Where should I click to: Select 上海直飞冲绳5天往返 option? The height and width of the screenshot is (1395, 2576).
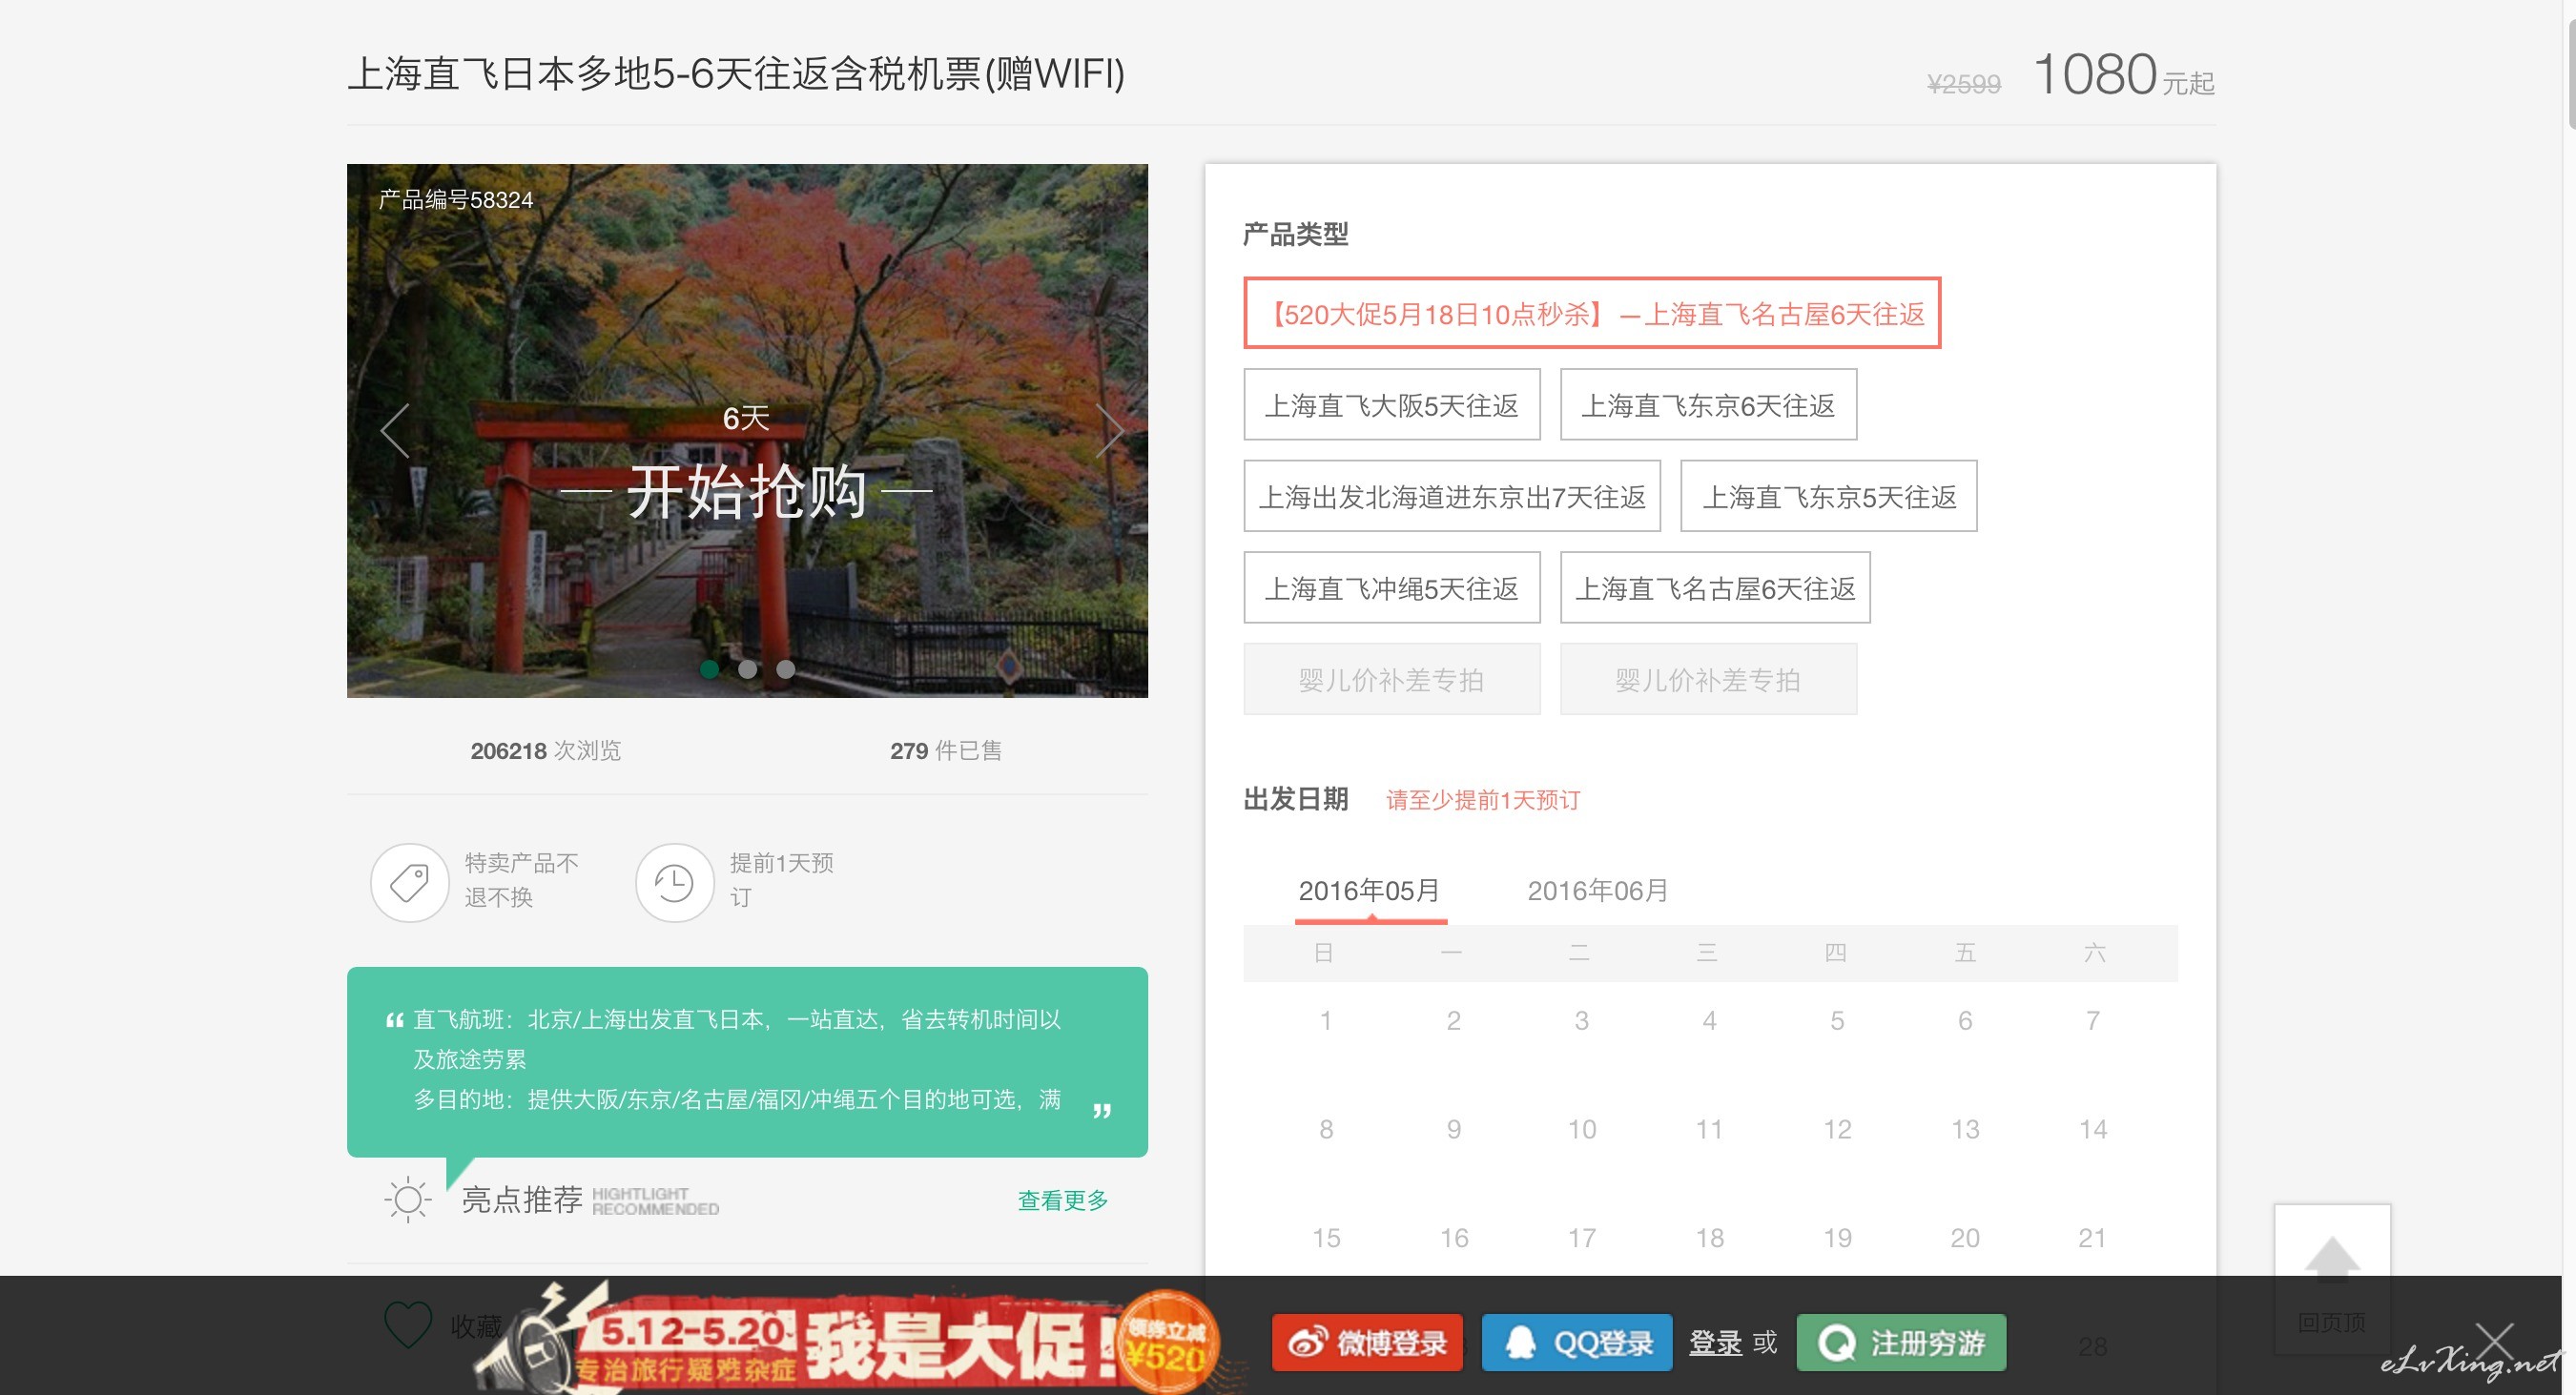(x=1392, y=588)
